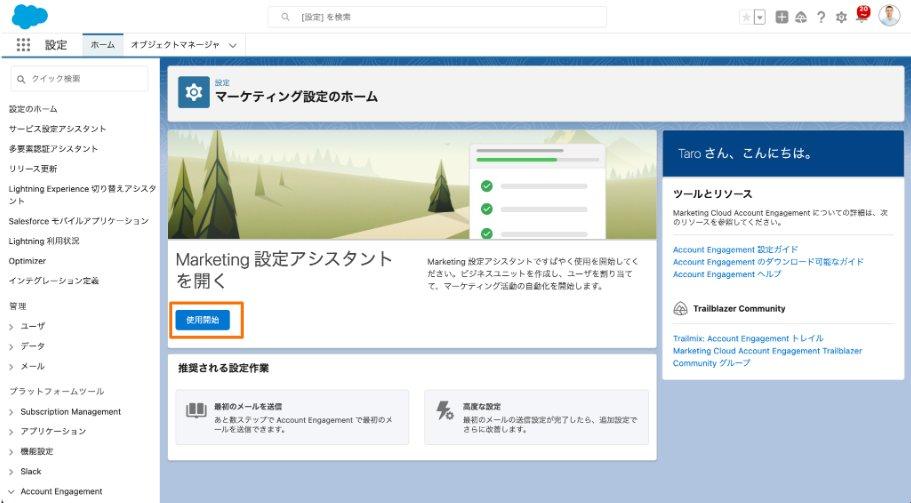
Task: Click the Trailblazer Community icon
Action: pyautogui.click(x=680, y=308)
